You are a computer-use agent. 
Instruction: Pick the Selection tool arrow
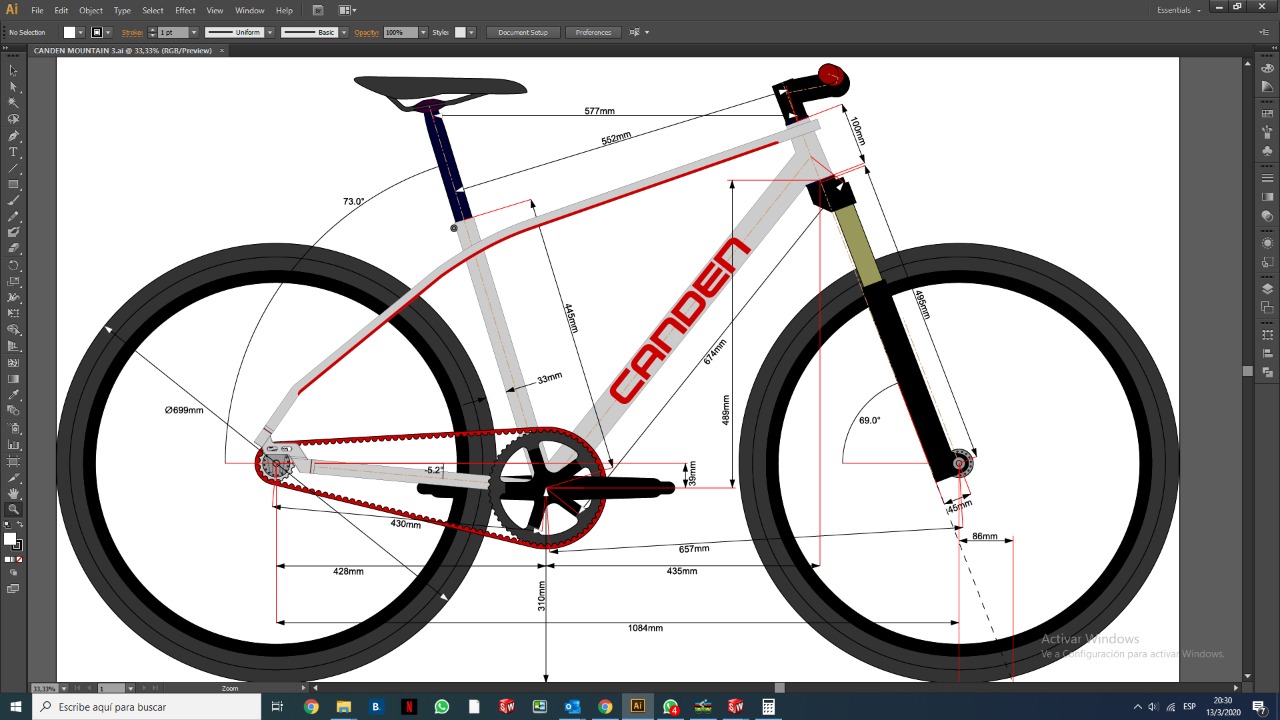click(13, 70)
